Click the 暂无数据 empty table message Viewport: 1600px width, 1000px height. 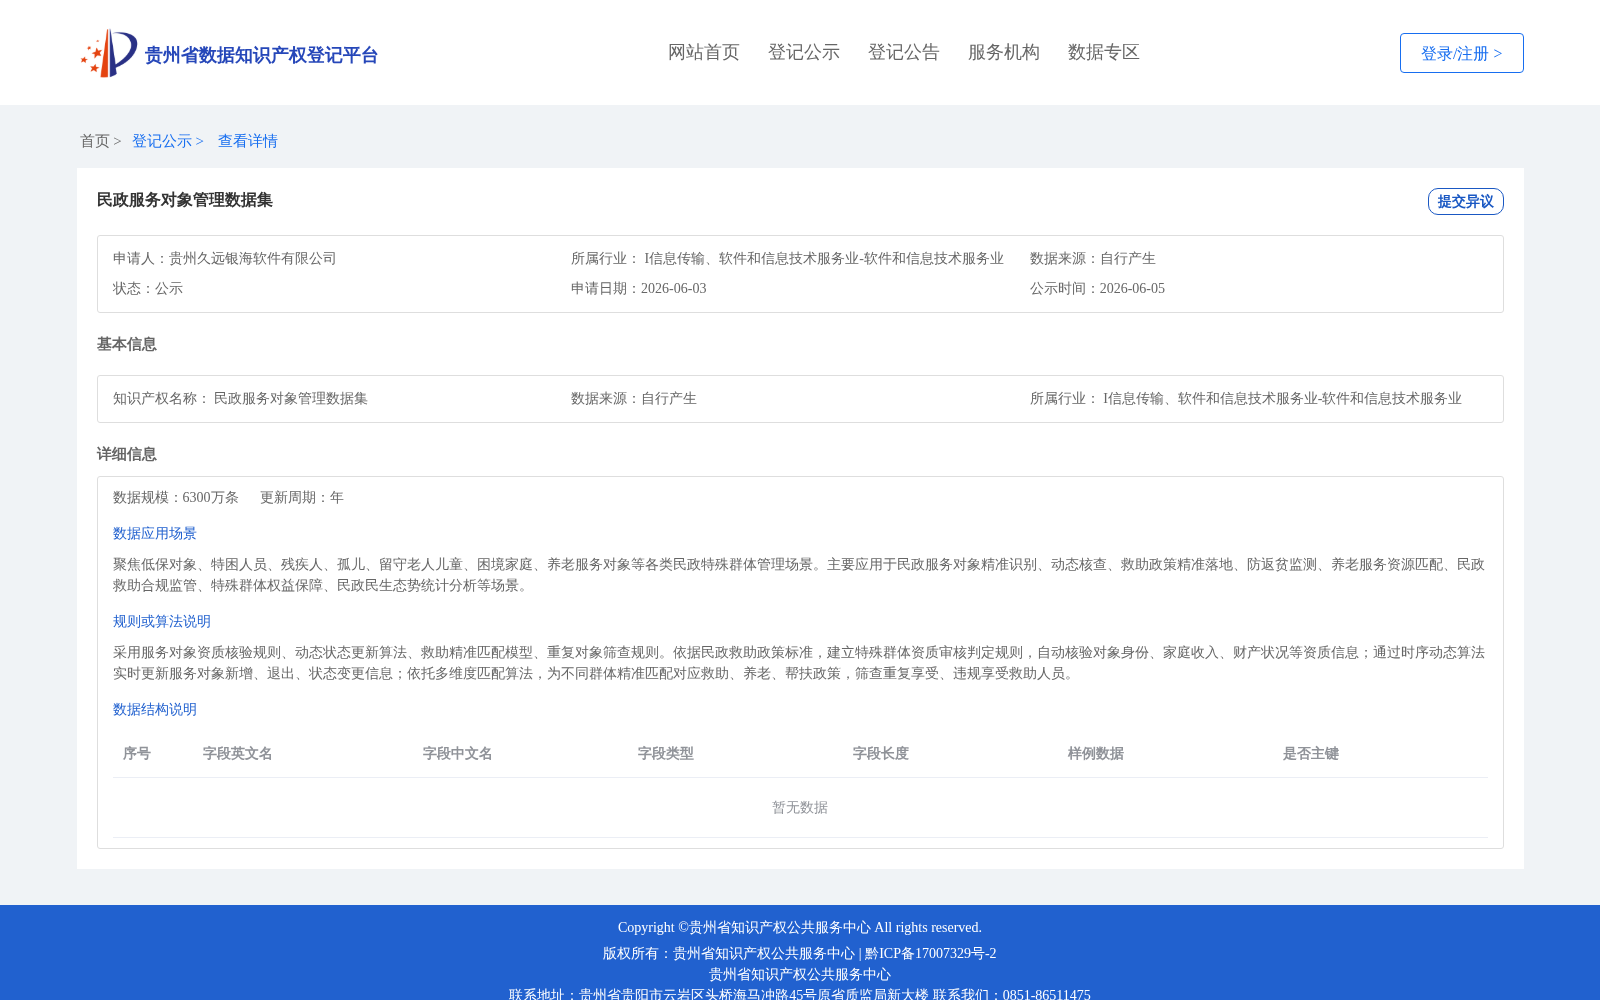[800, 807]
